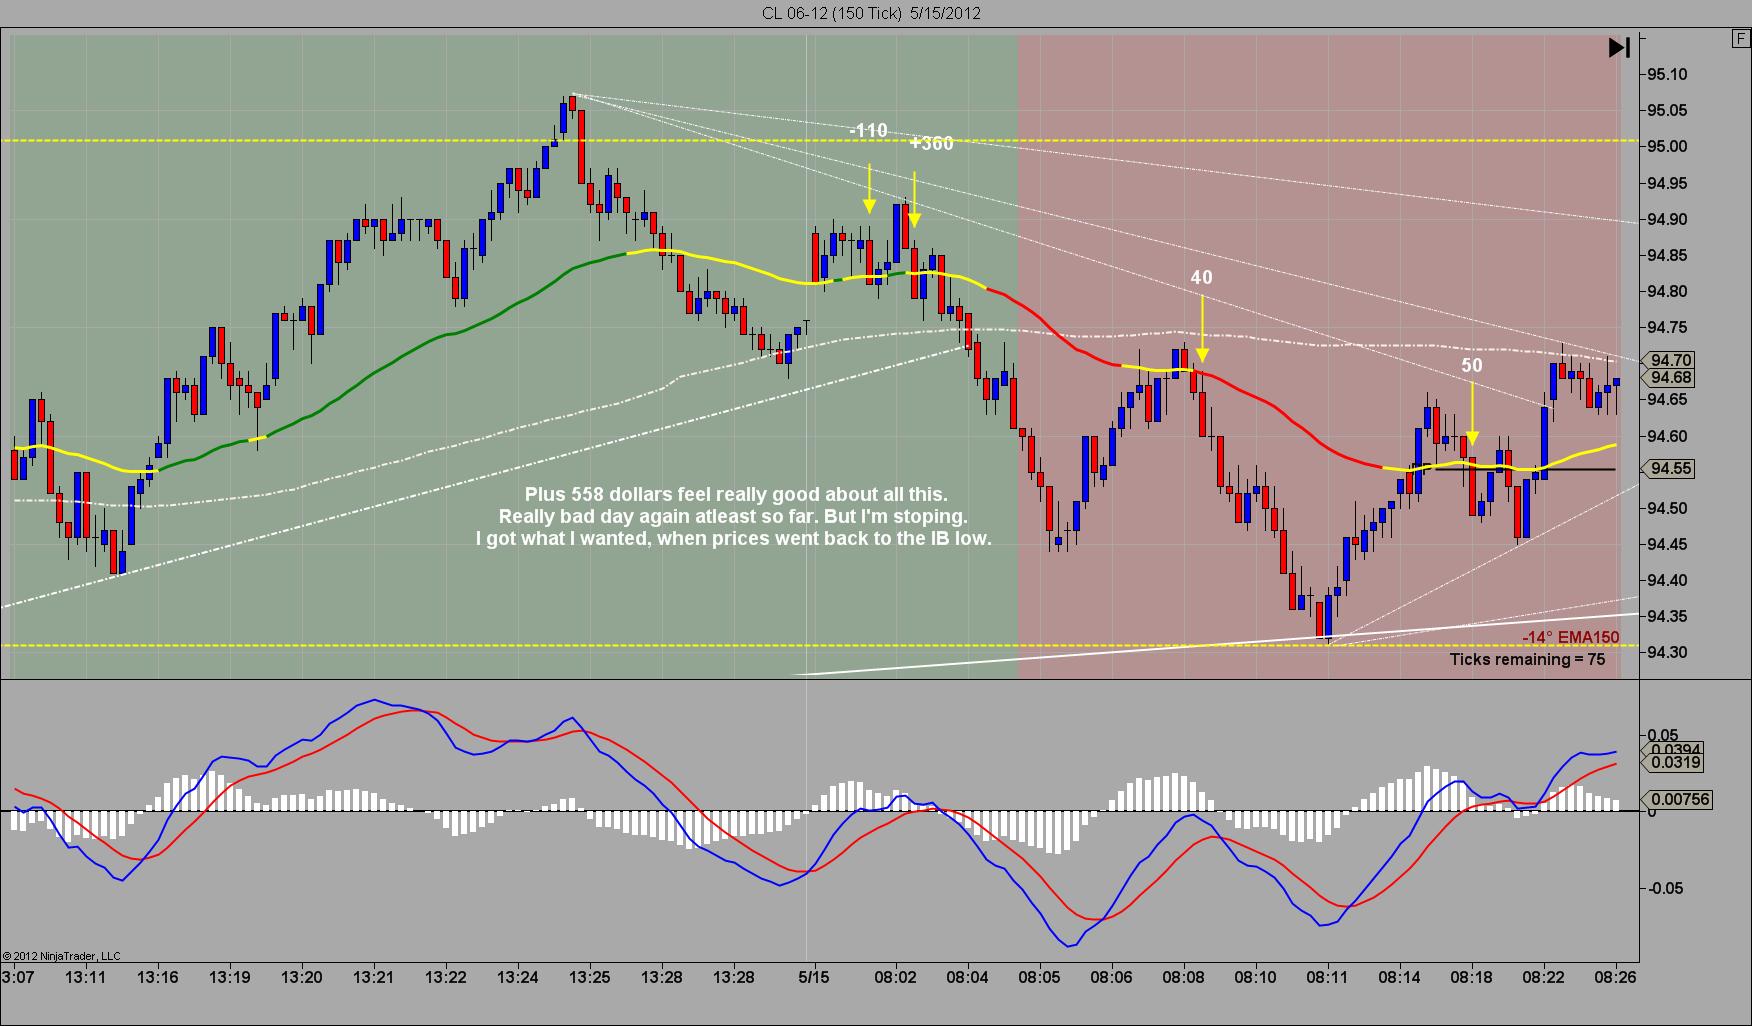Screen dimensions: 1752x1026
Task: Click the 0.0394 indicator value marker
Action: point(1676,749)
